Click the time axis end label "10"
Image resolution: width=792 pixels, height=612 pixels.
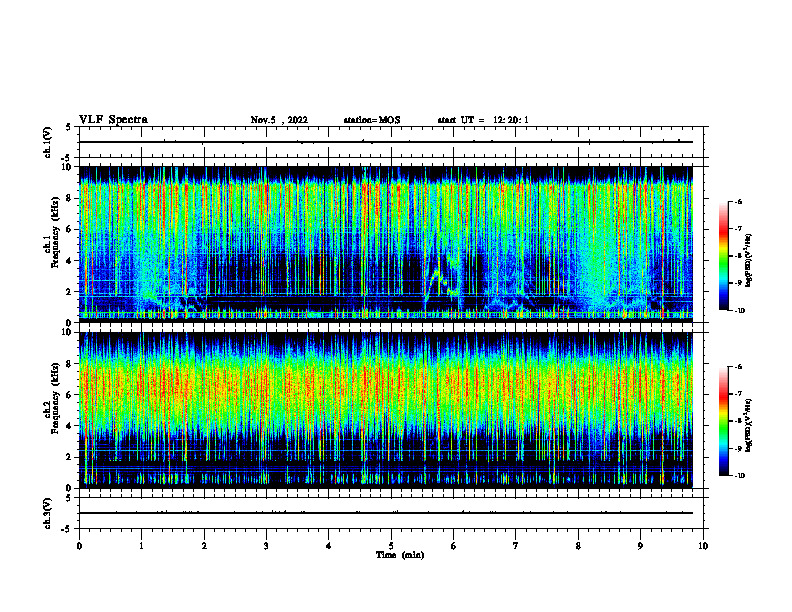(x=703, y=546)
